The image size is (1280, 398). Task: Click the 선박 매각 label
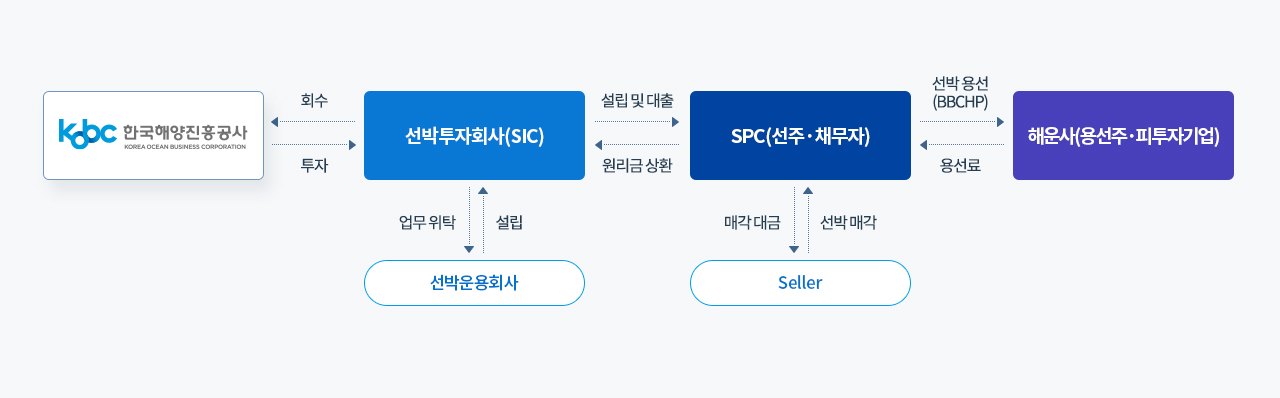click(x=848, y=222)
